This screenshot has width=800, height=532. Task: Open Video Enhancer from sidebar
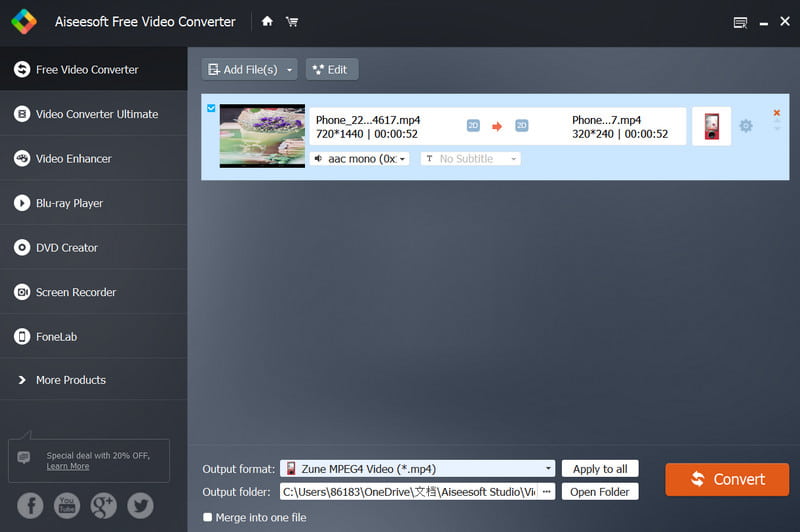click(x=93, y=159)
